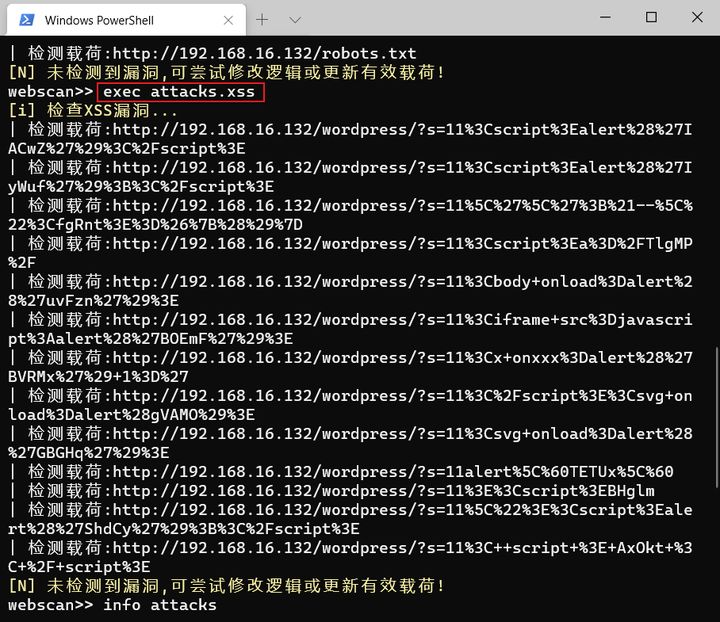This screenshot has height=622, width=720.
Task: Click the terminal vertical scrollbar thumb
Action: [717, 417]
